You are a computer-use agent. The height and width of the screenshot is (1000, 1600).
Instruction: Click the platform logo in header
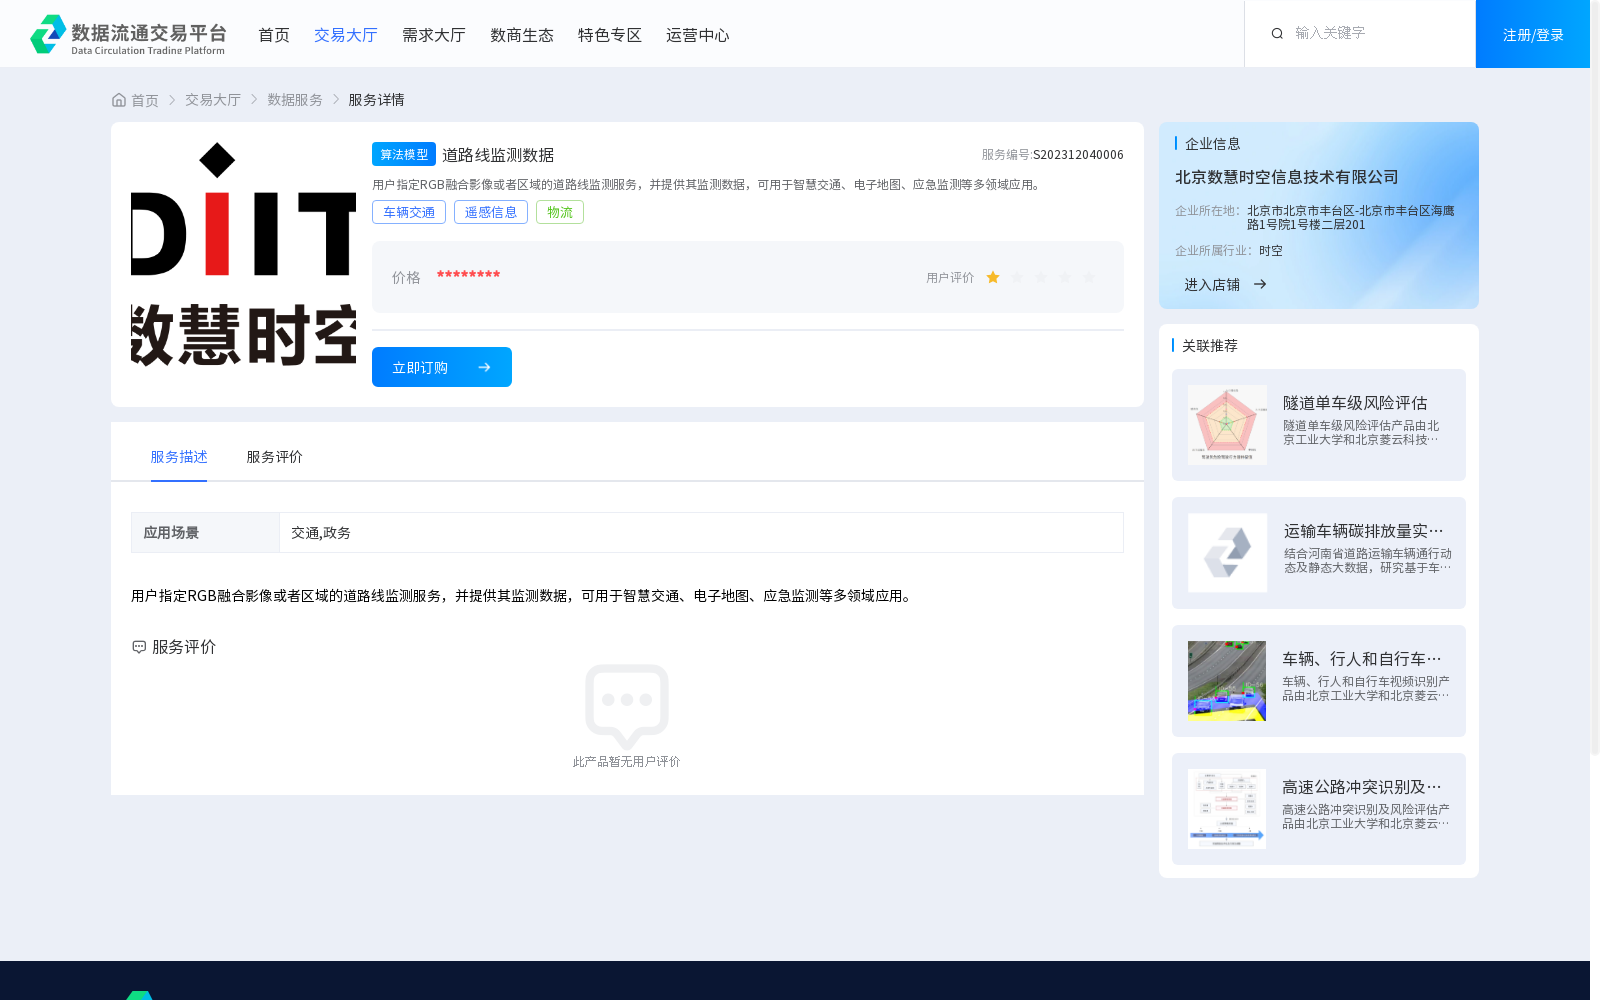pos(128,34)
